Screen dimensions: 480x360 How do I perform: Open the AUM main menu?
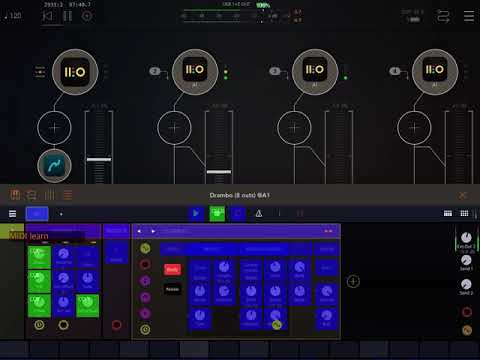469,16
